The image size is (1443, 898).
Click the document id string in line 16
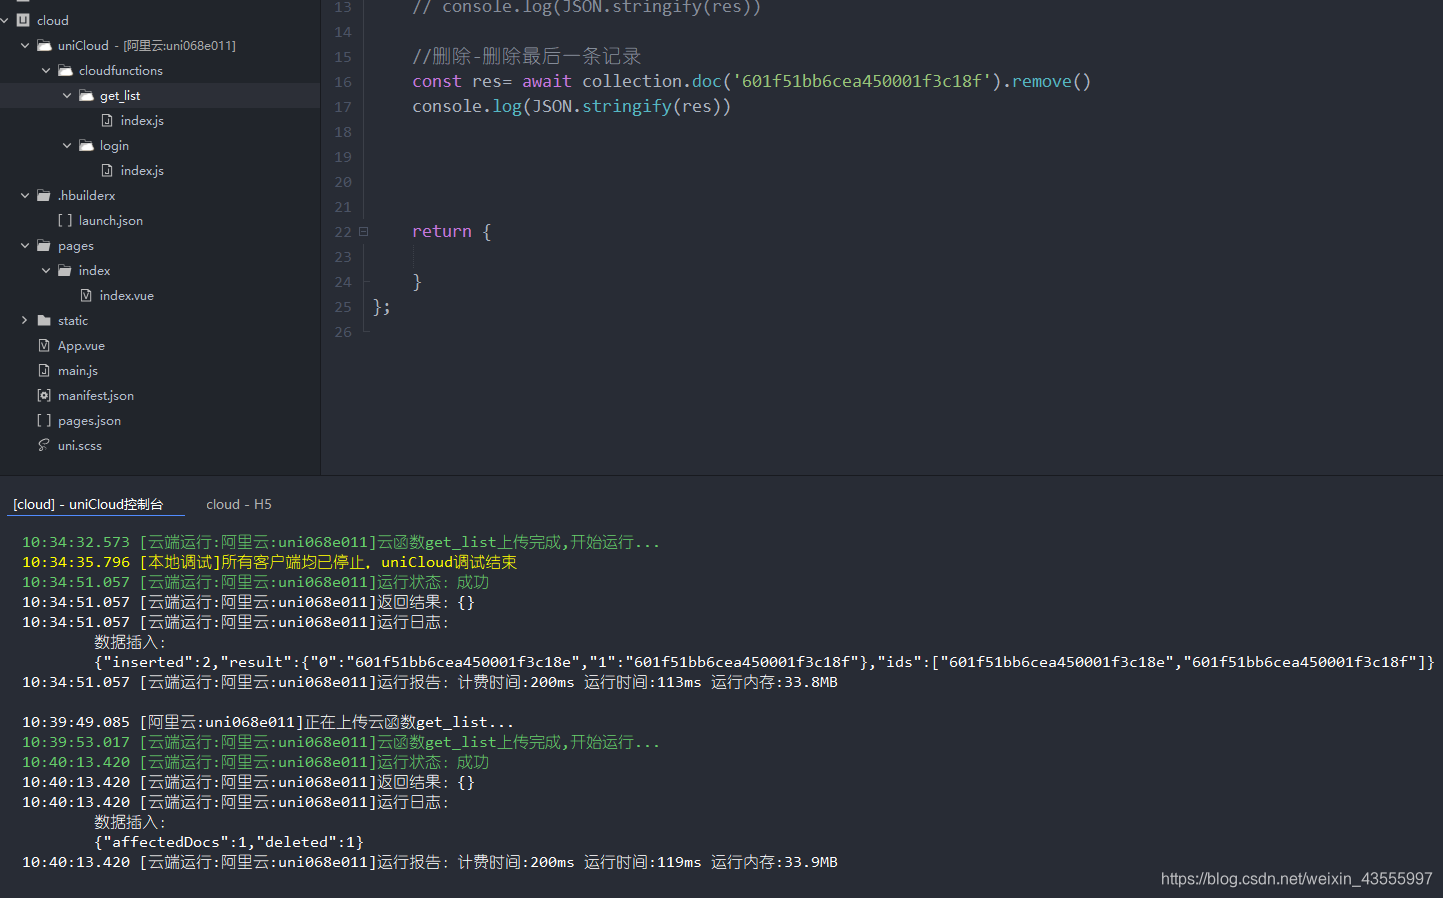click(x=861, y=81)
